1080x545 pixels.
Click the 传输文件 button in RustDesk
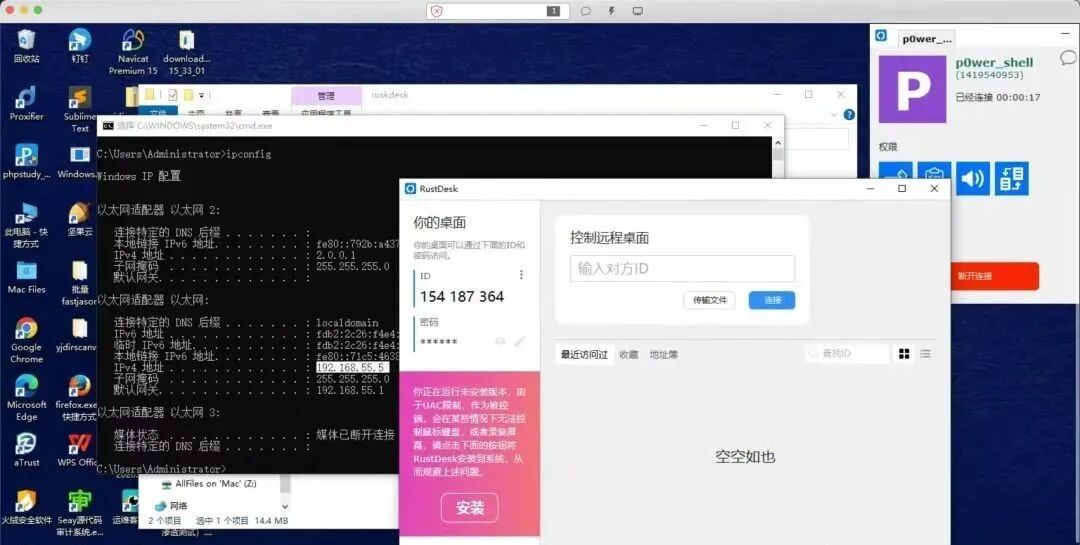pyautogui.click(x=709, y=300)
